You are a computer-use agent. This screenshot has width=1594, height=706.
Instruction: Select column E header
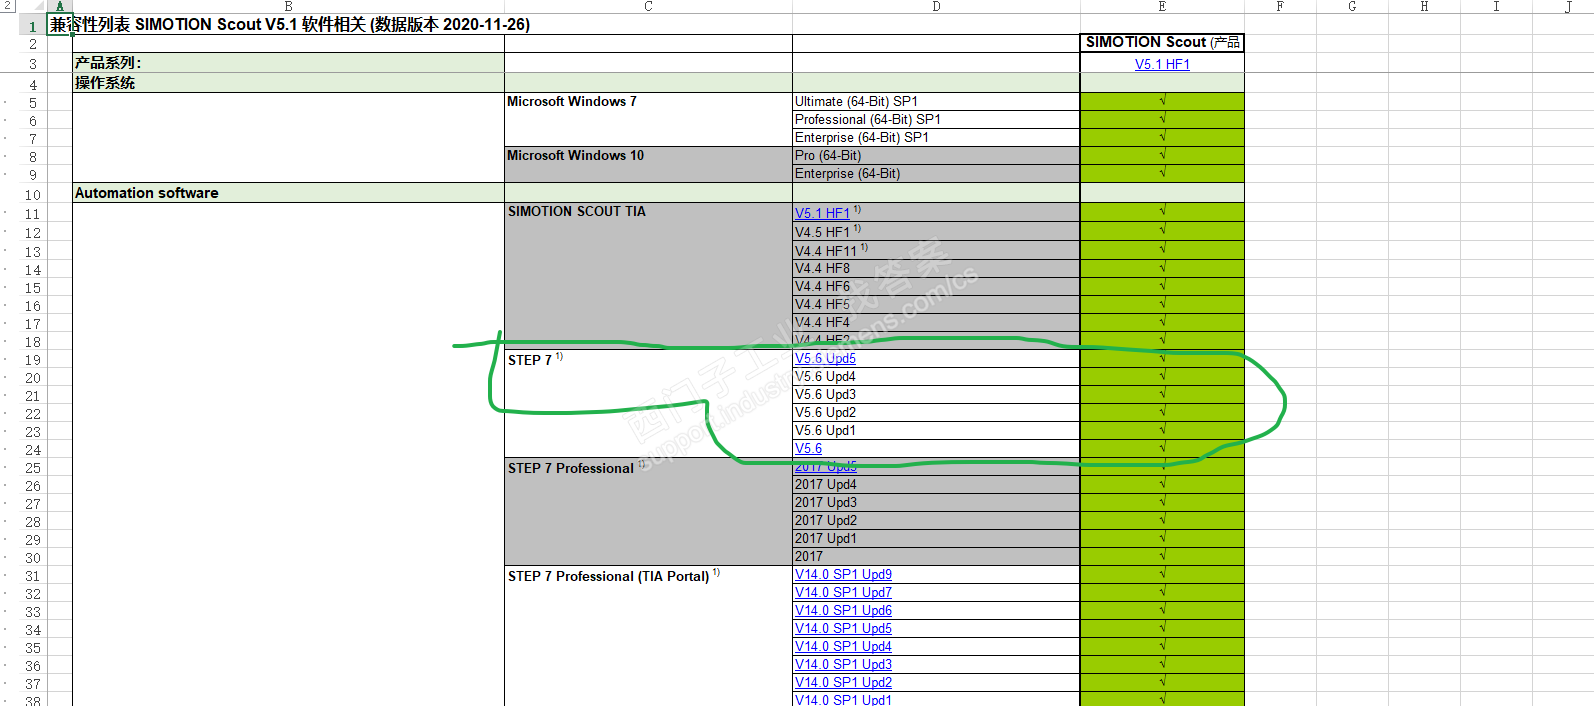pyautogui.click(x=1162, y=6)
